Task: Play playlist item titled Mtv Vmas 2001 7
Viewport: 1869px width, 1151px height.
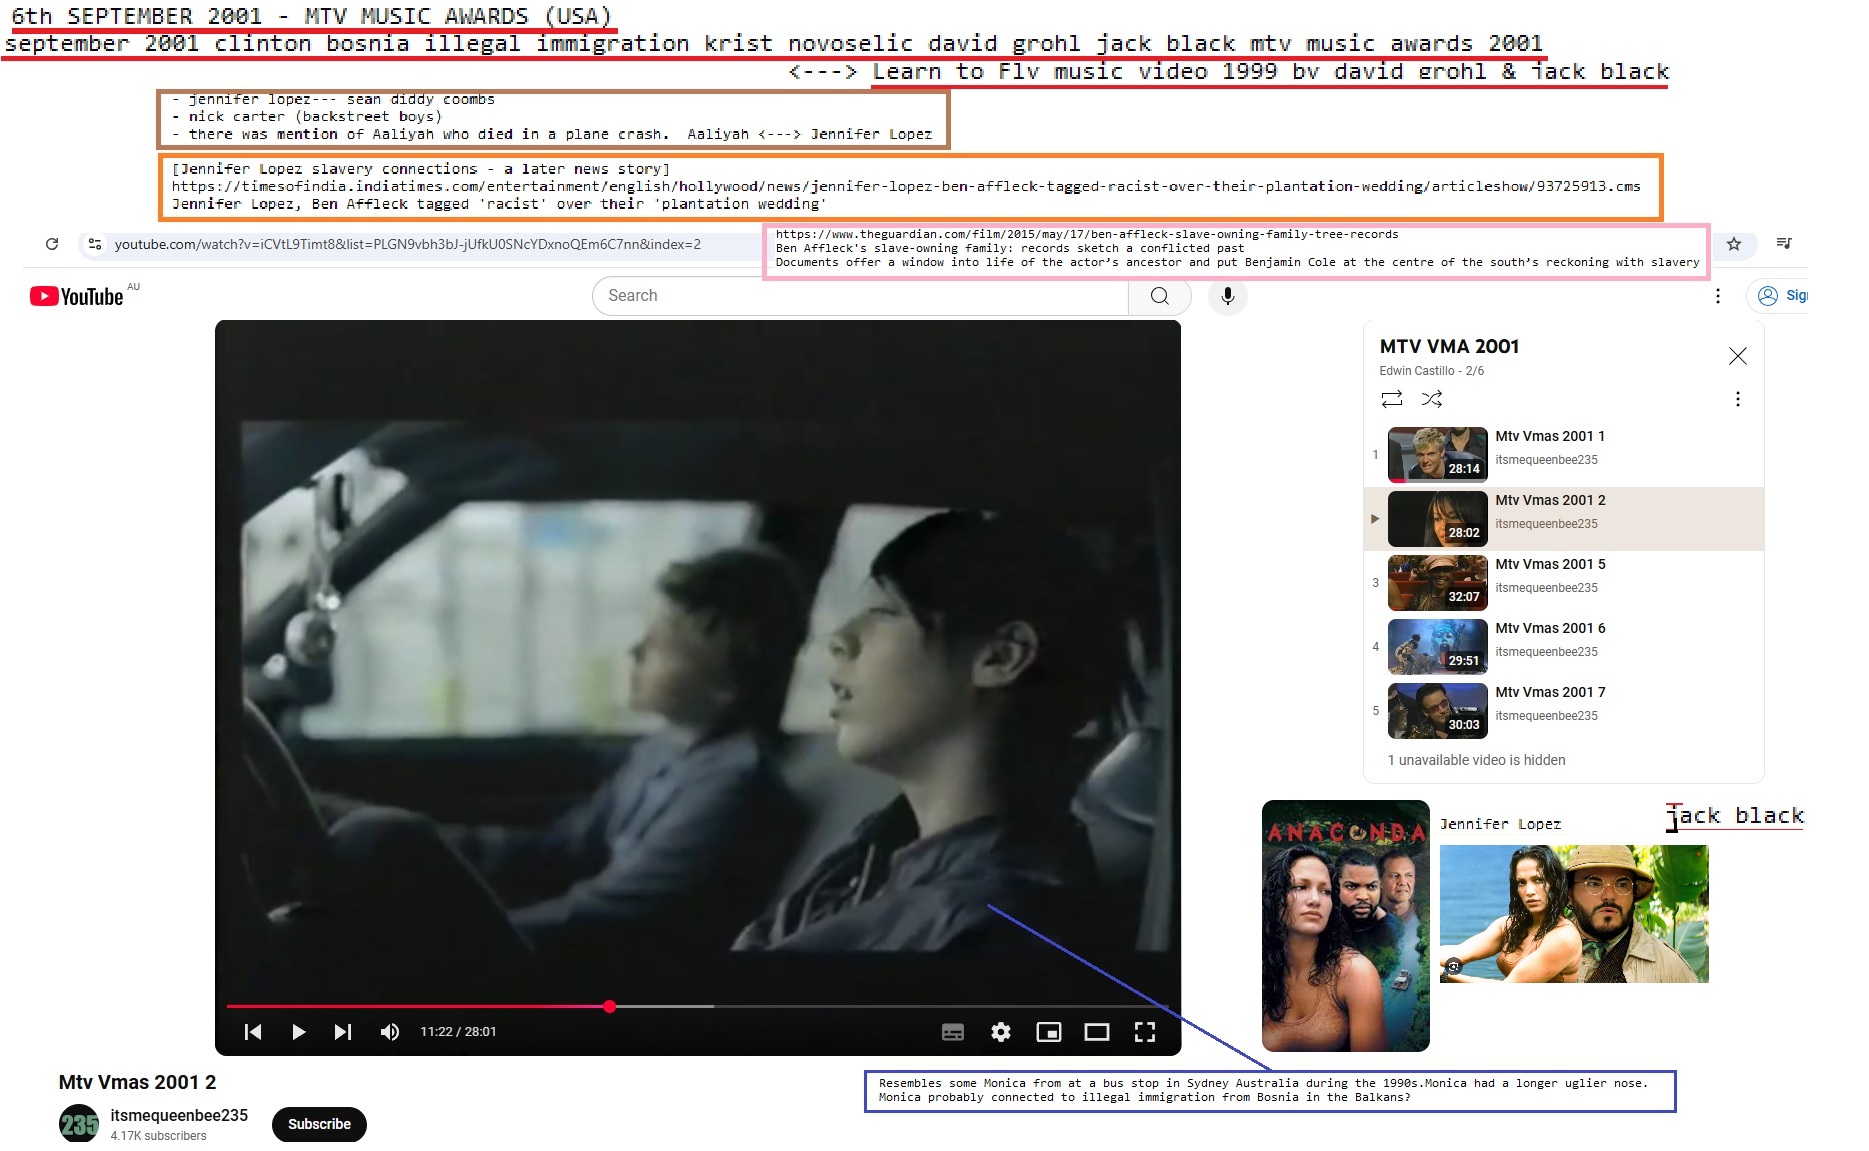Action: click(1550, 692)
